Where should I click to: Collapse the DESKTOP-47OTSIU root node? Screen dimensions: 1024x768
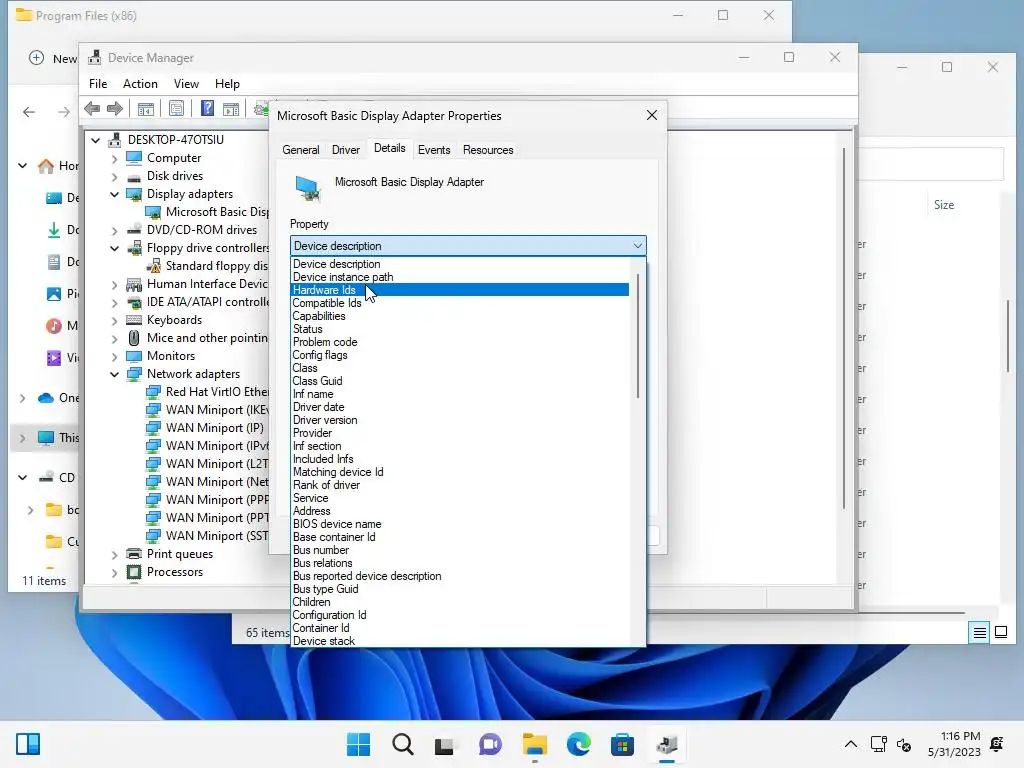[x=96, y=140]
